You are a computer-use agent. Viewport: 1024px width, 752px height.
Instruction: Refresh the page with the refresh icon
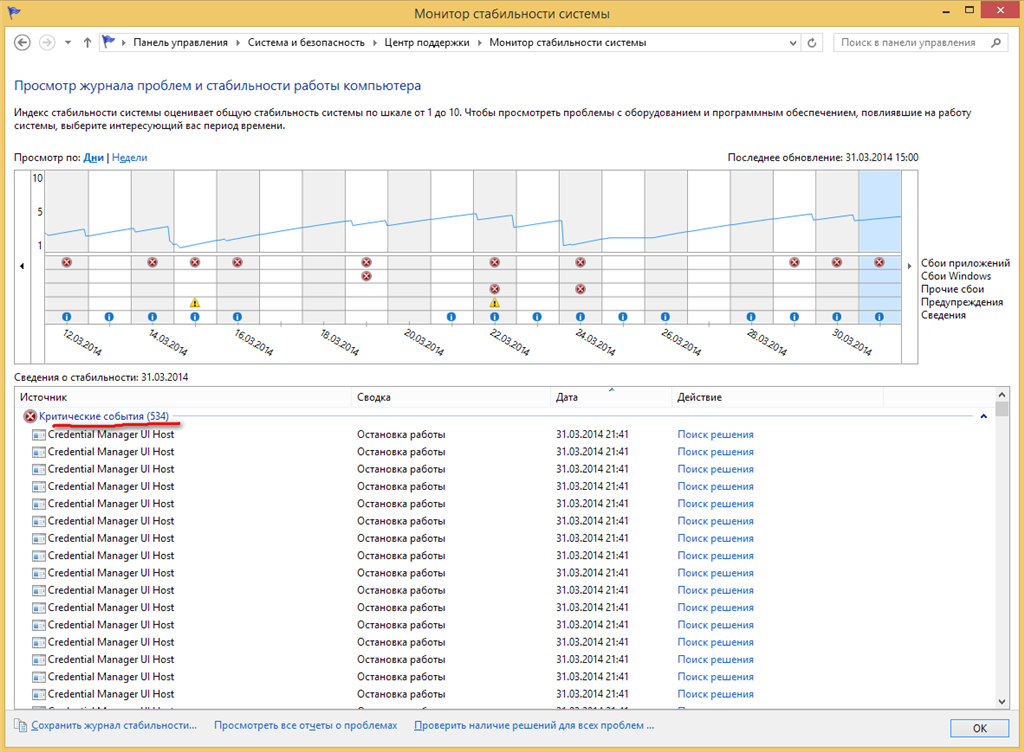tap(812, 42)
